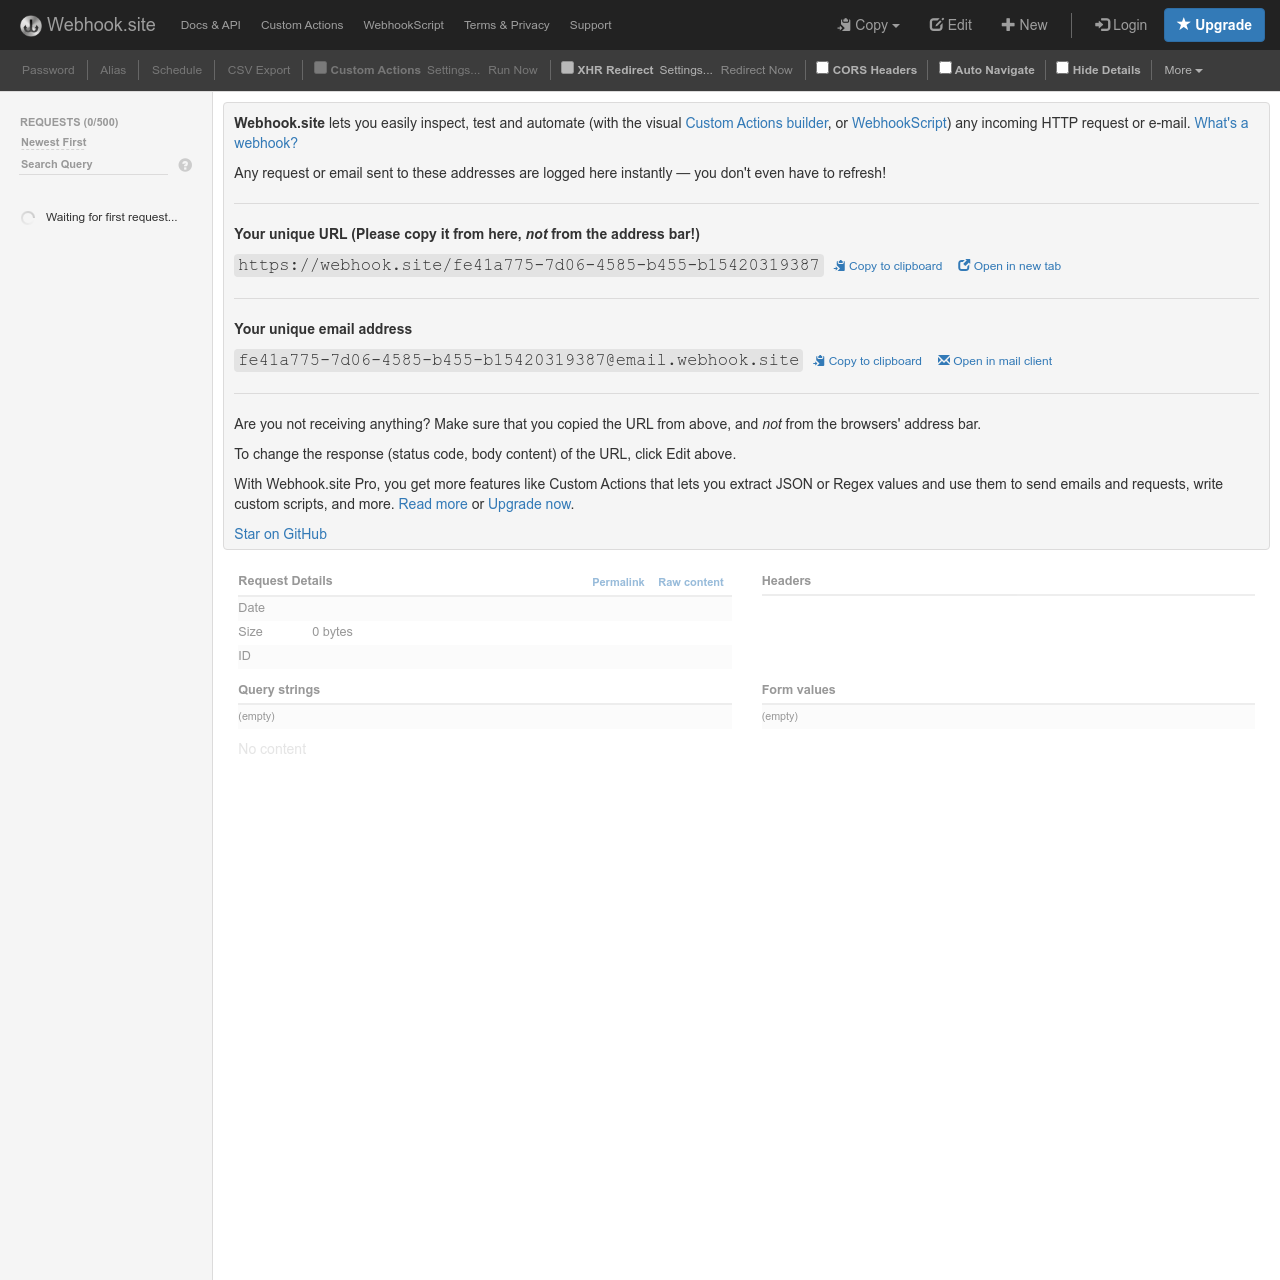This screenshot has height=1280, width=1280.
Task: Open the Raw content link
Action: (x=691, y=582)
